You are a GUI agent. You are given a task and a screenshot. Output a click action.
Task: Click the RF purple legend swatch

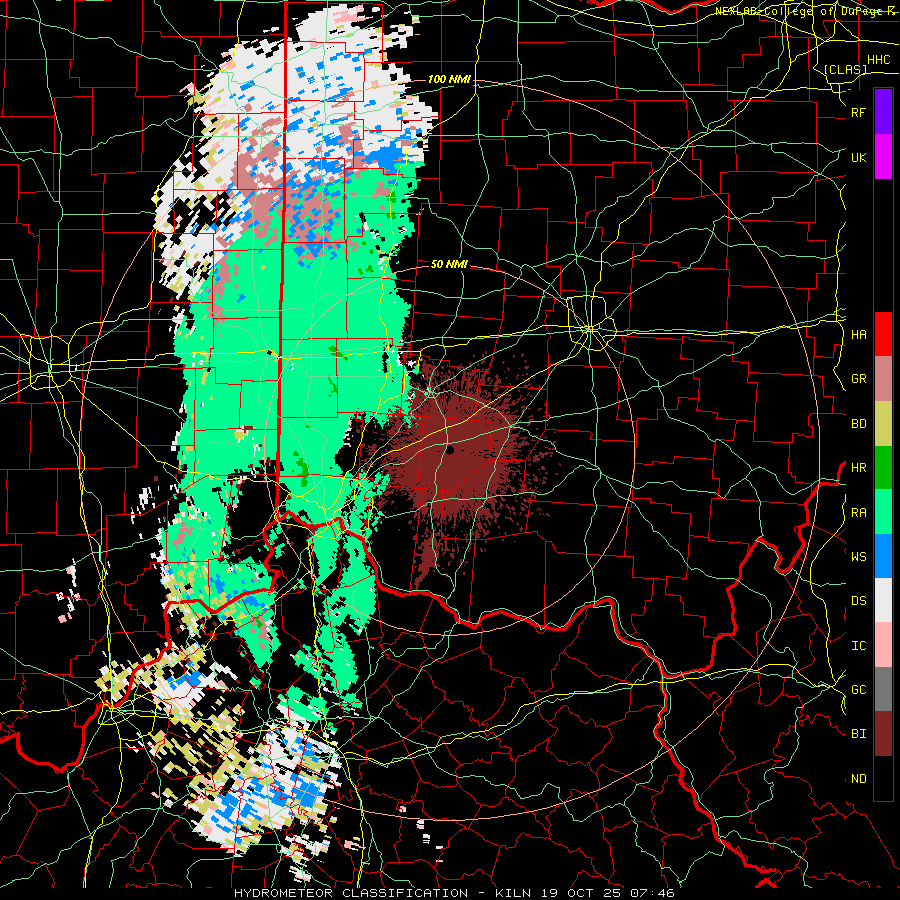click(x=883, y=111)
